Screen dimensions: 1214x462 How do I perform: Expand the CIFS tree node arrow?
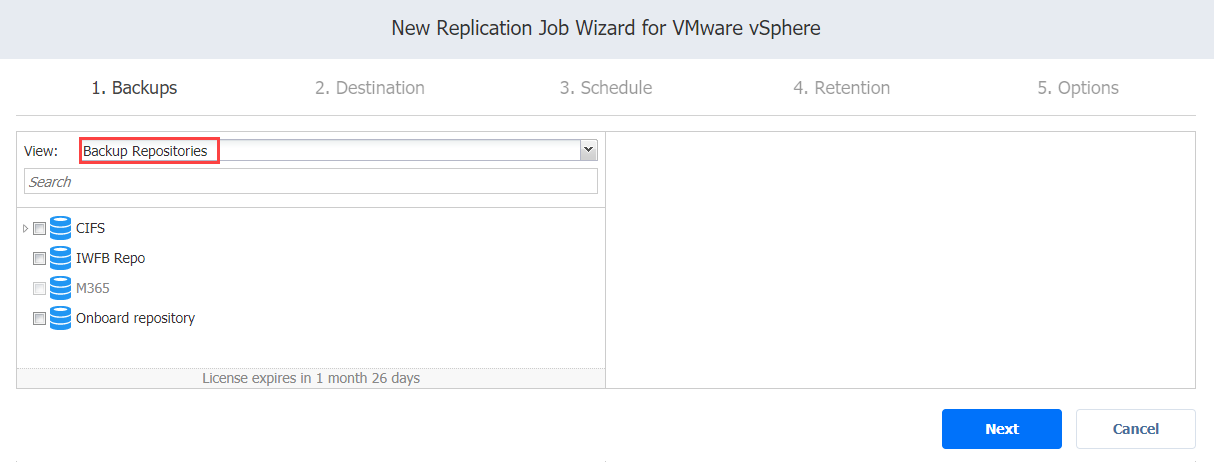(x=25, y=229)
